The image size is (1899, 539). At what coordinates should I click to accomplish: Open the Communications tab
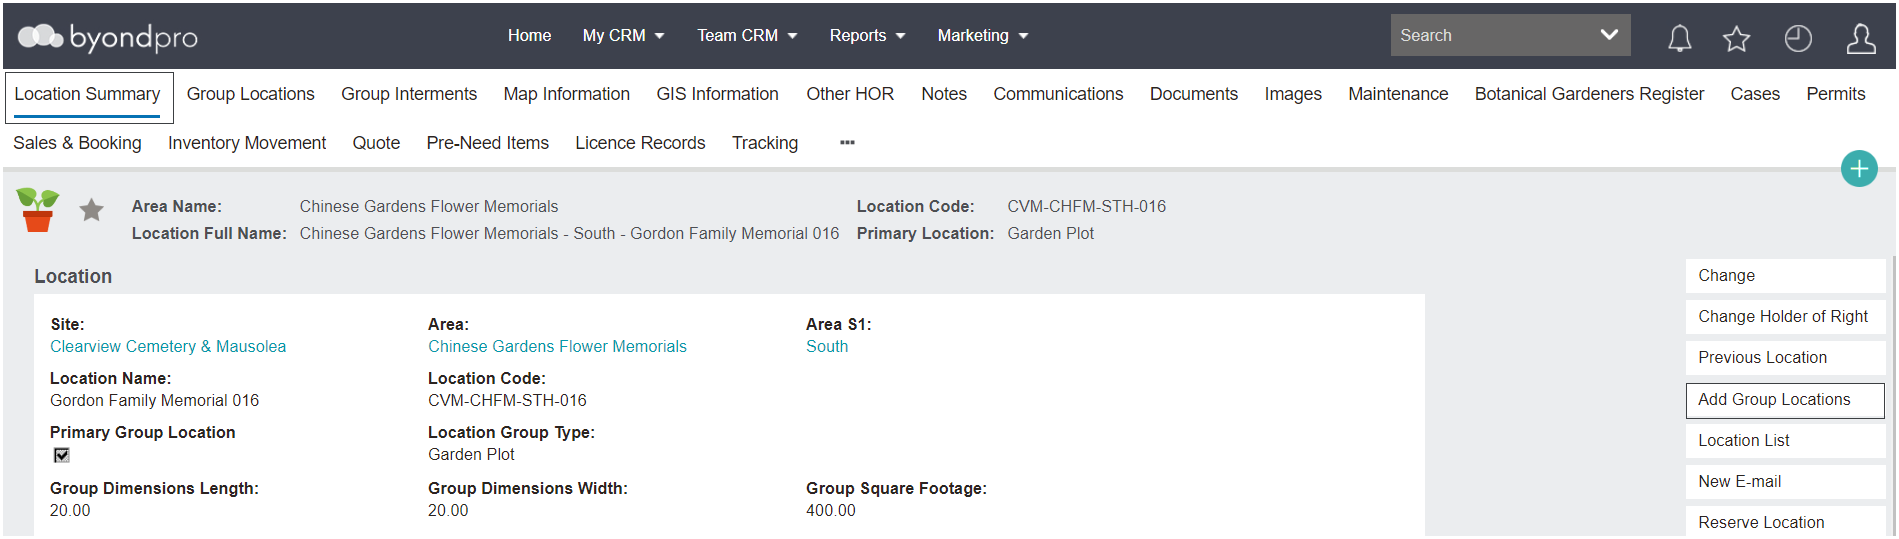point(1058,94)
